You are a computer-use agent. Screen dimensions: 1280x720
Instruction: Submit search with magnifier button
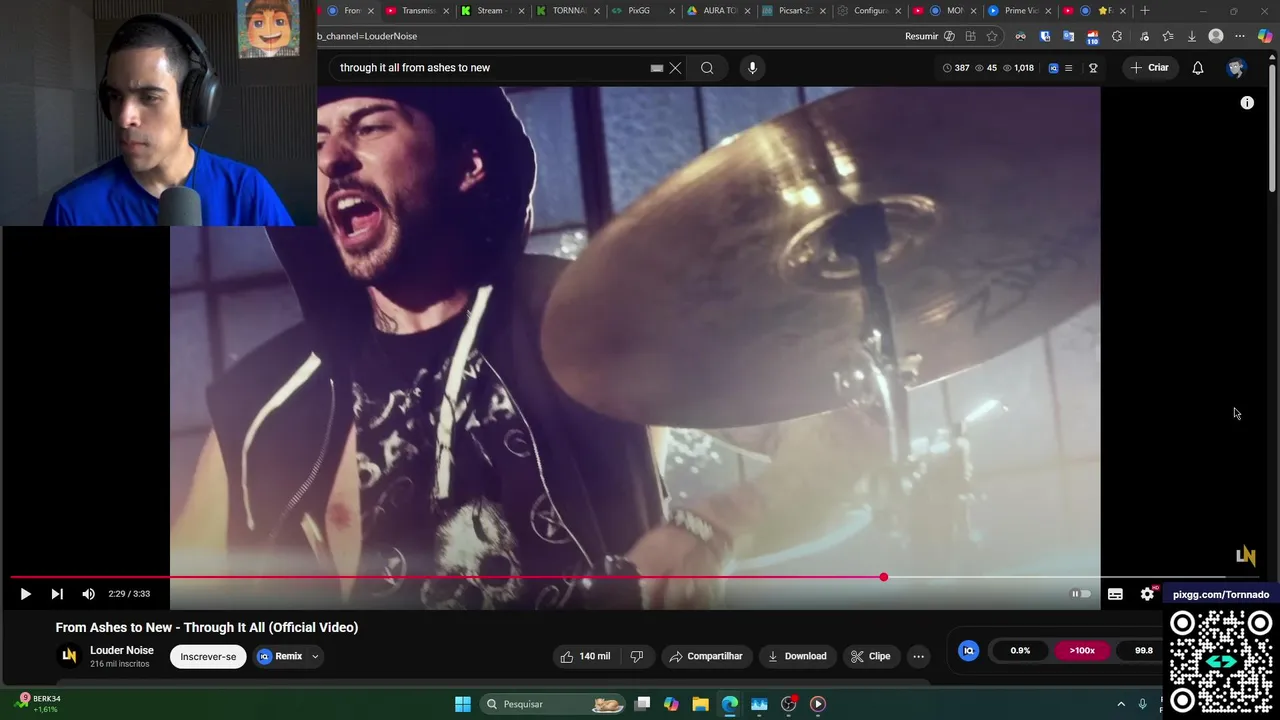tap(707, 68)
